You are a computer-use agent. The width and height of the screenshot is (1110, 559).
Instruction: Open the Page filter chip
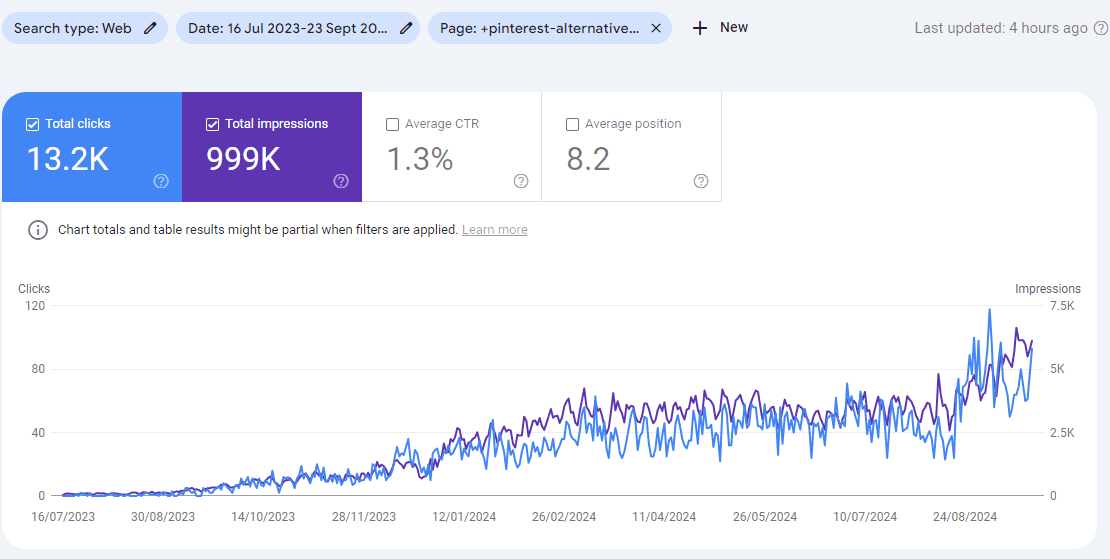(x=539, y=28)
